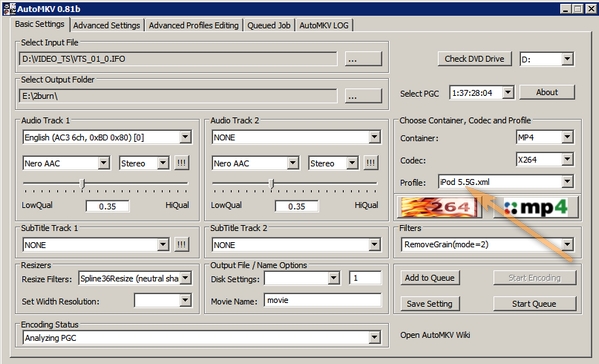Open the Advanced Profiles Editing tab
Viewport: 599px width, 364px height.
pos(194,25)
